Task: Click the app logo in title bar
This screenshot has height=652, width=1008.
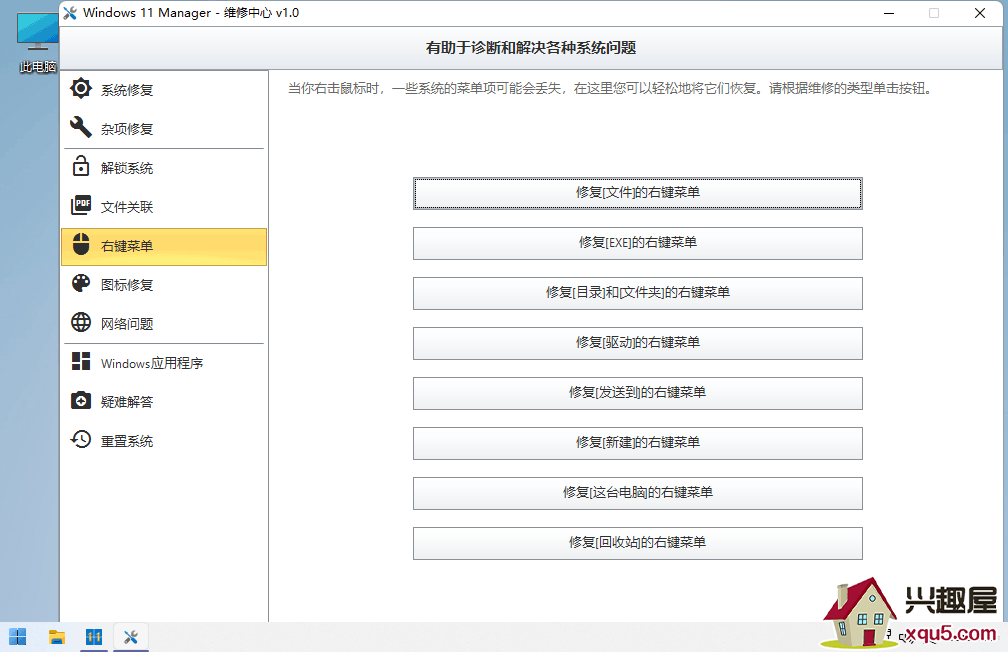Action: tap(70, 13)
